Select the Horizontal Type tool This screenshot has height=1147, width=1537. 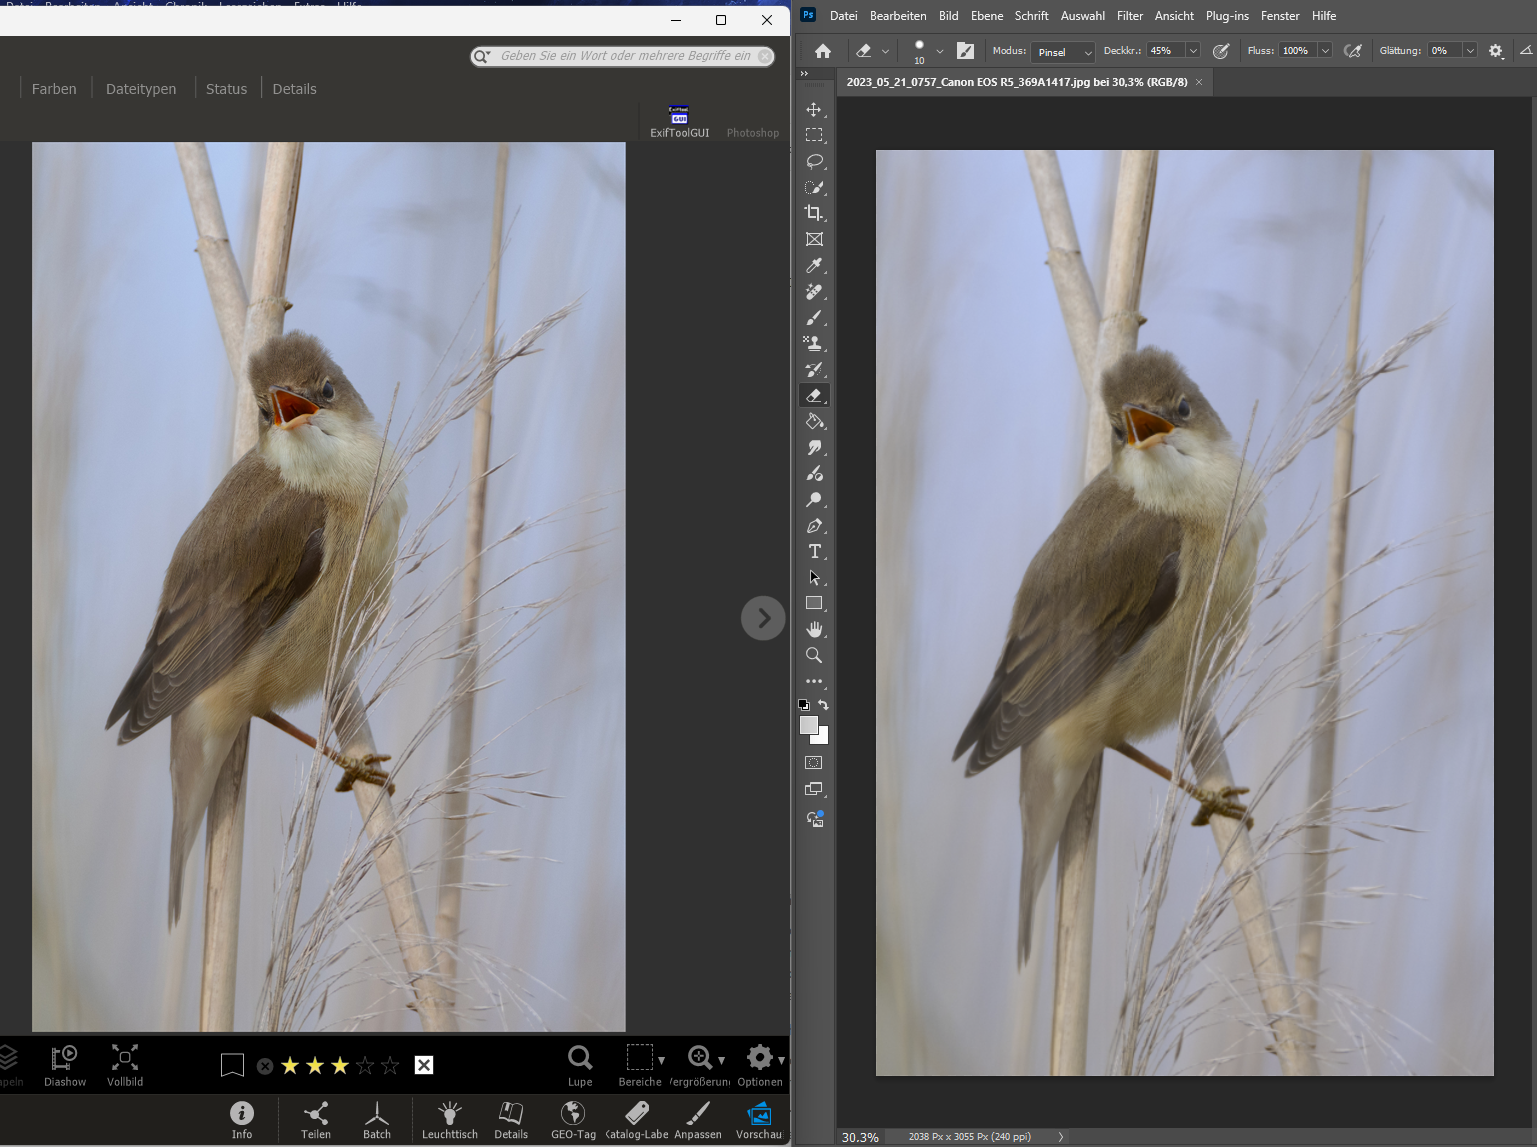coord(814,551)
